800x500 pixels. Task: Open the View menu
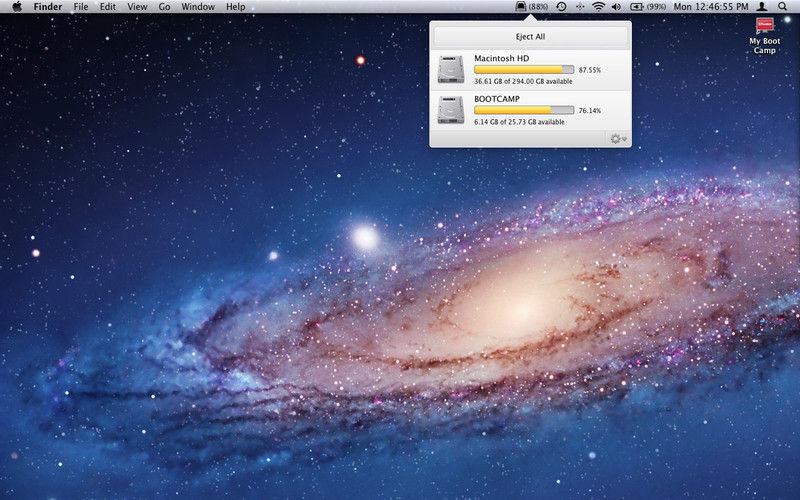(137, 7)
